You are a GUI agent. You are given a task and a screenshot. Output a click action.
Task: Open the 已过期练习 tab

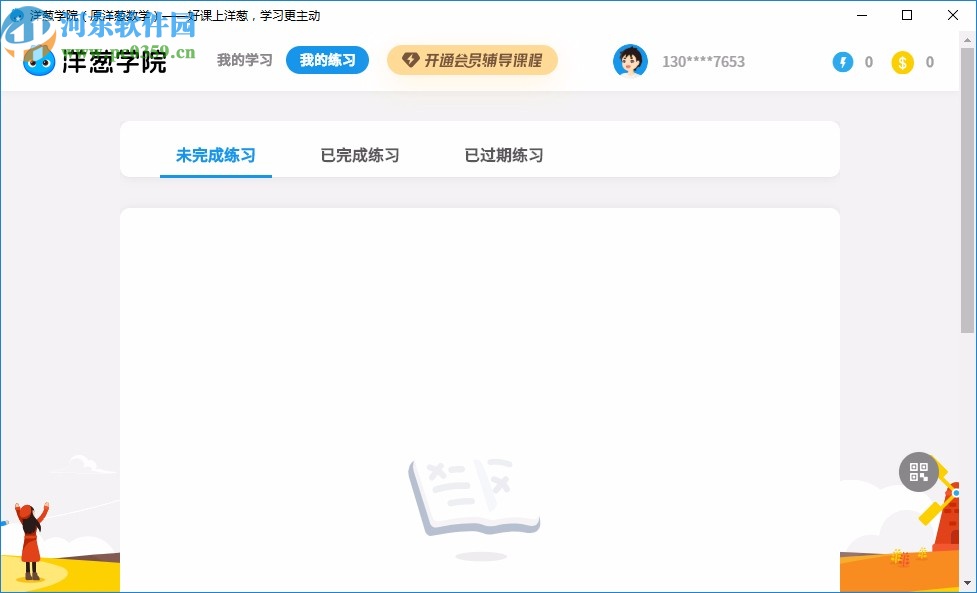click(503, 156)
